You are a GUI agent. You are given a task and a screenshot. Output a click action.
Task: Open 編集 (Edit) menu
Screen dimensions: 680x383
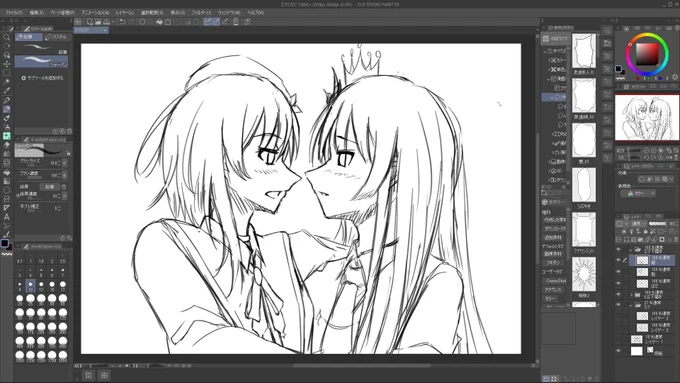pyautogui.click(x=37, y=13)
